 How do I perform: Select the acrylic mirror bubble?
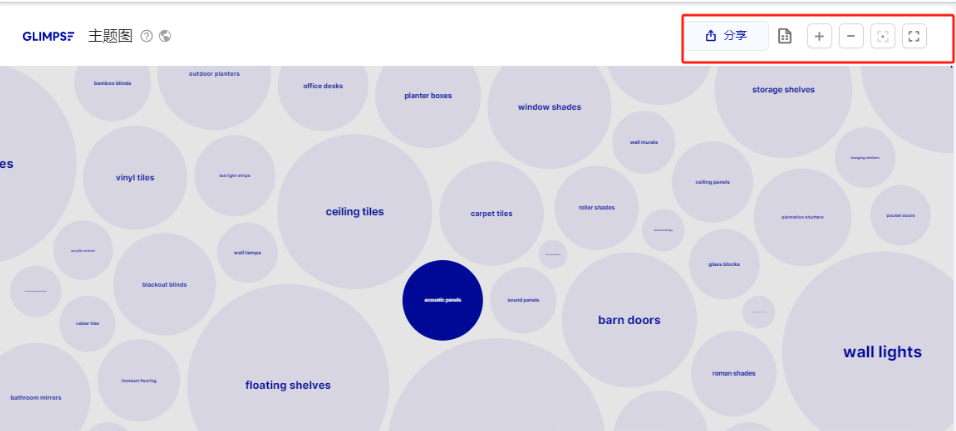click(83, 250)
